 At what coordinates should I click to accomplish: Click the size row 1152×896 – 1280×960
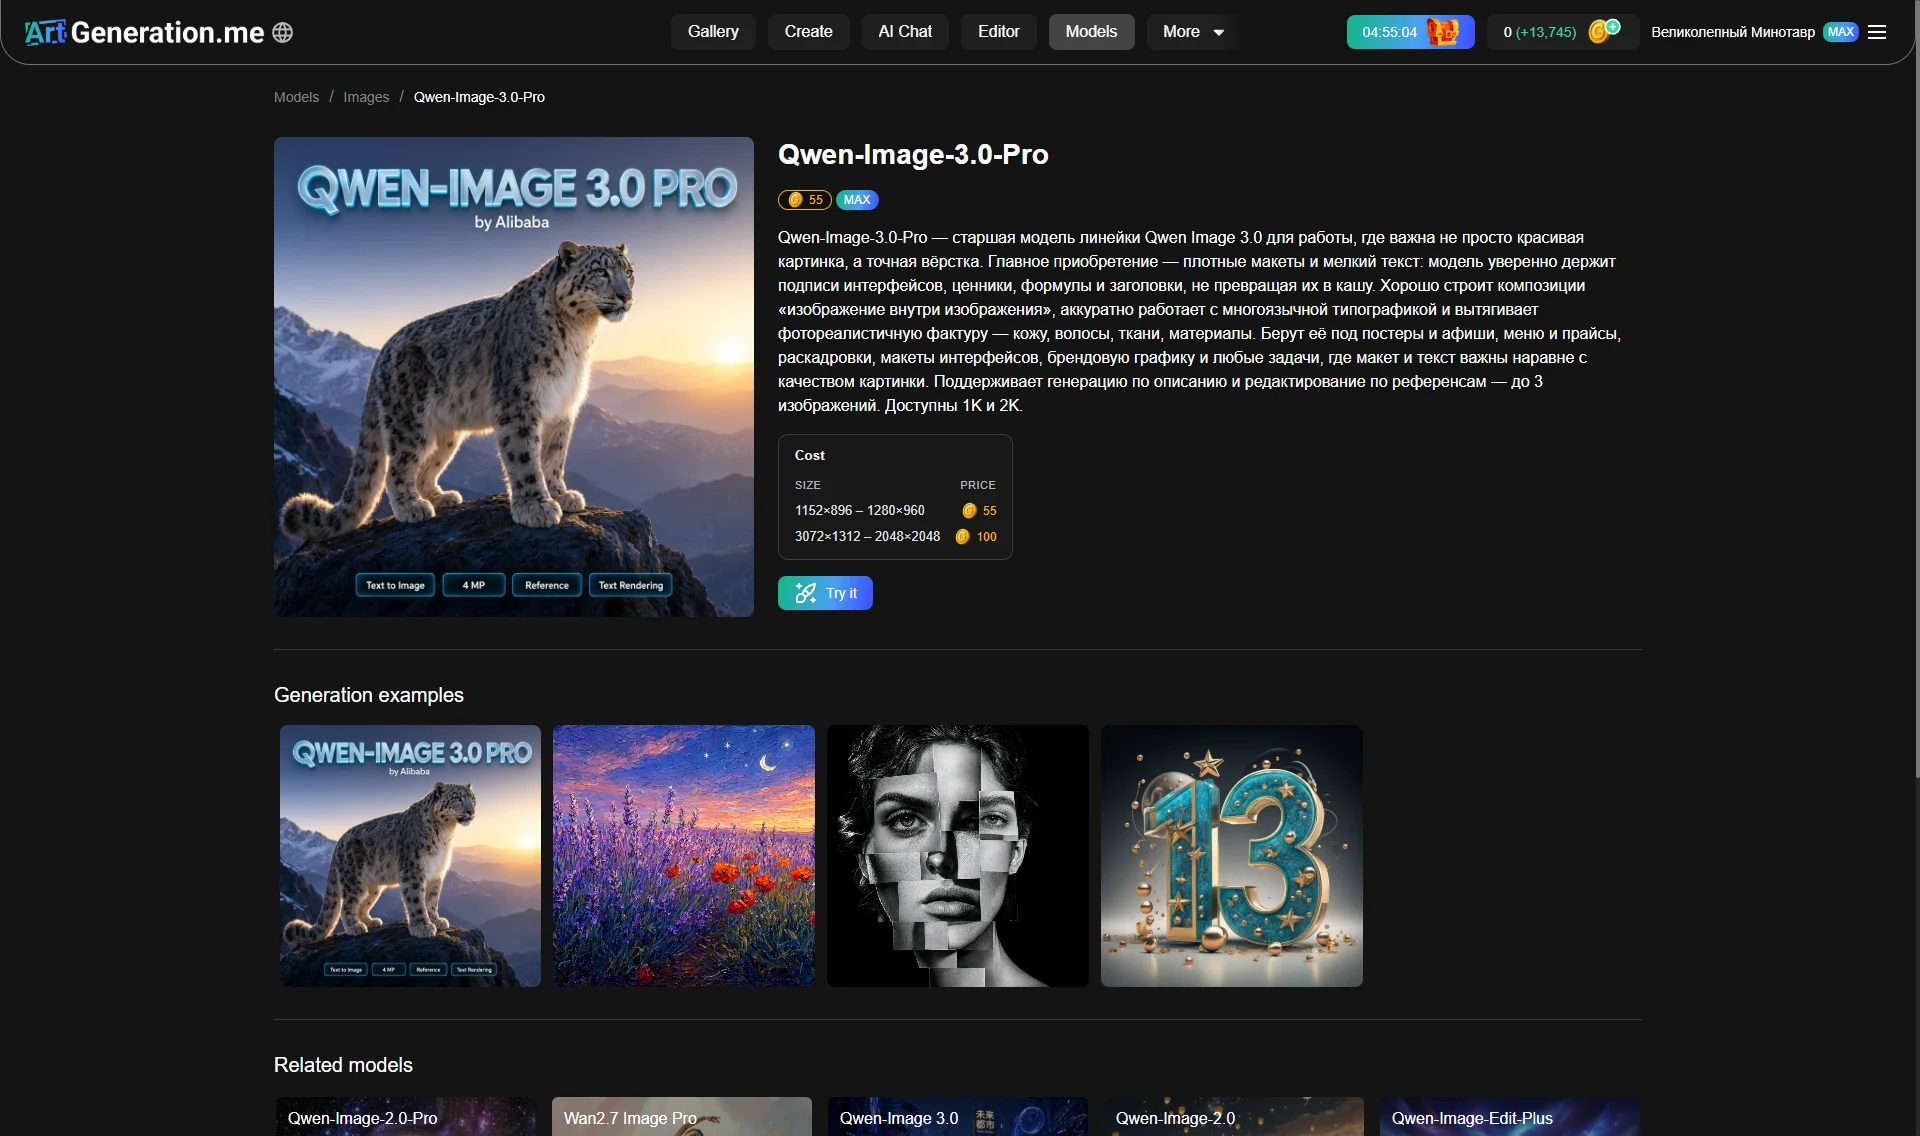click(896, 511)
